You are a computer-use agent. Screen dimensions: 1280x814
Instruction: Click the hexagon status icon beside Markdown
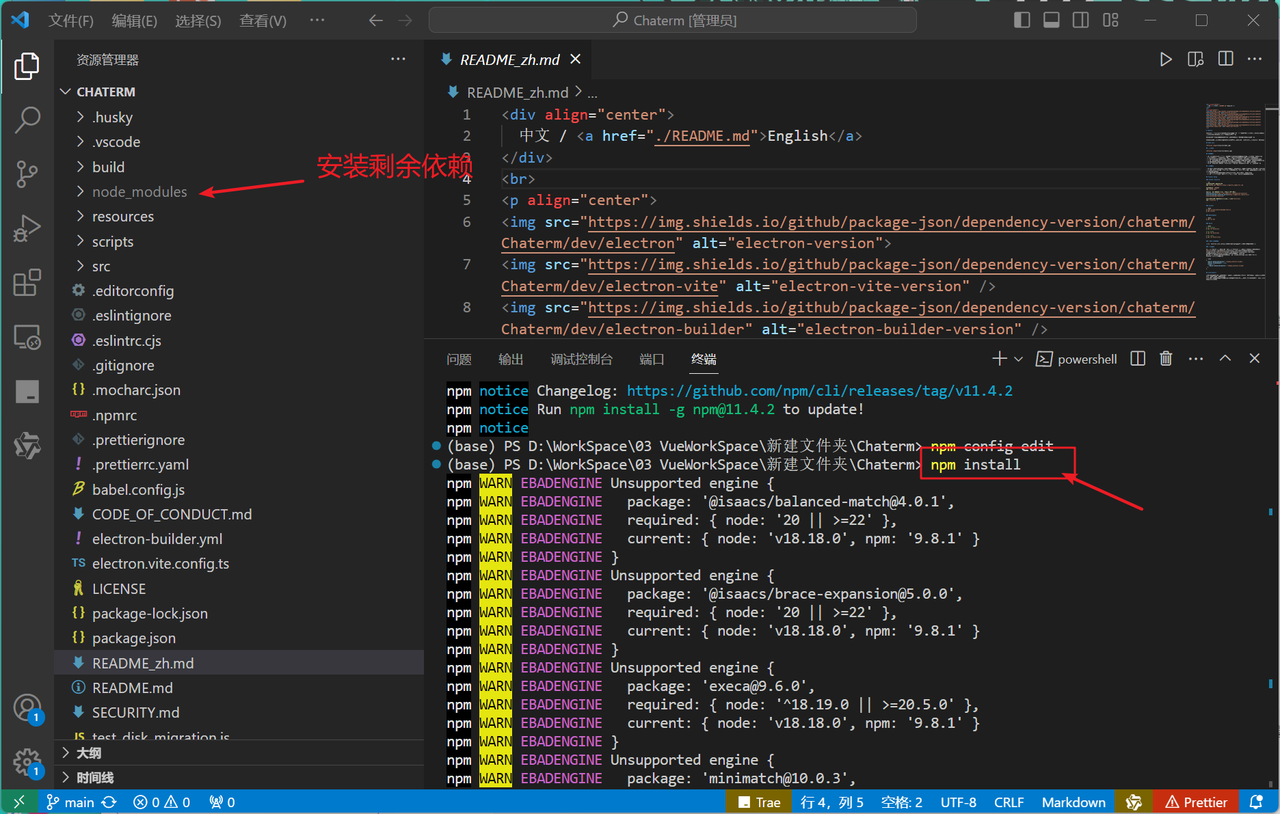click(x=1134, y=802)
